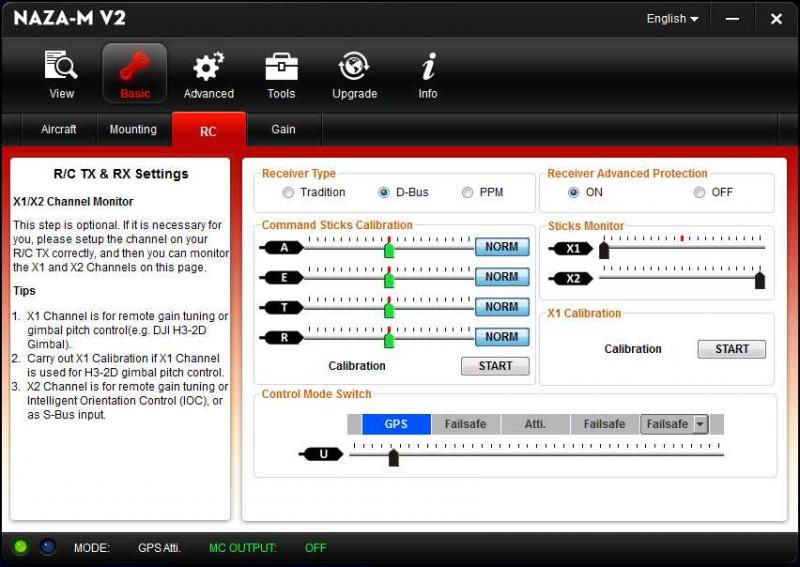
Task: Click the green status LED indicator
Action: tap(21, 547)
